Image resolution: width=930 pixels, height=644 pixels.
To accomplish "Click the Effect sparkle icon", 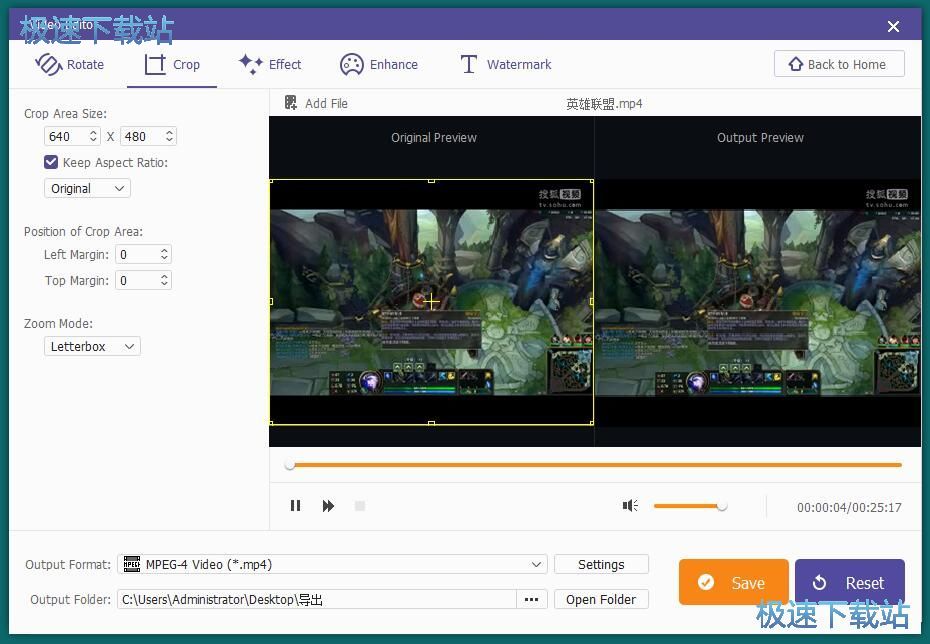I will click(250, 63).
